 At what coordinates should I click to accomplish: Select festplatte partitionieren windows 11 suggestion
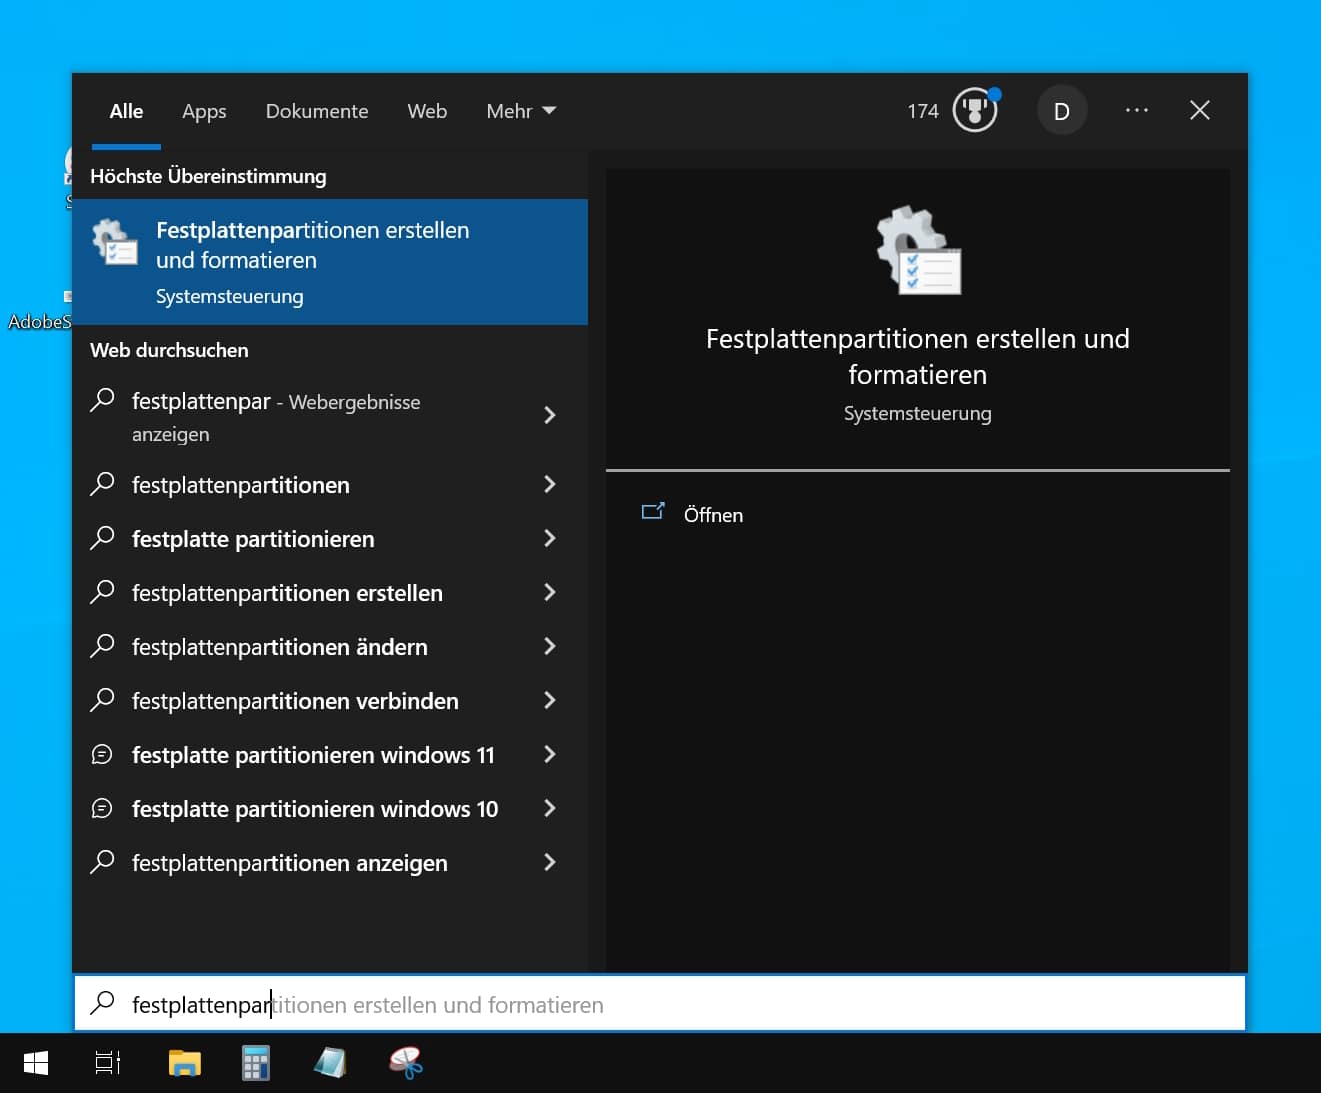(x=312, y=755)
